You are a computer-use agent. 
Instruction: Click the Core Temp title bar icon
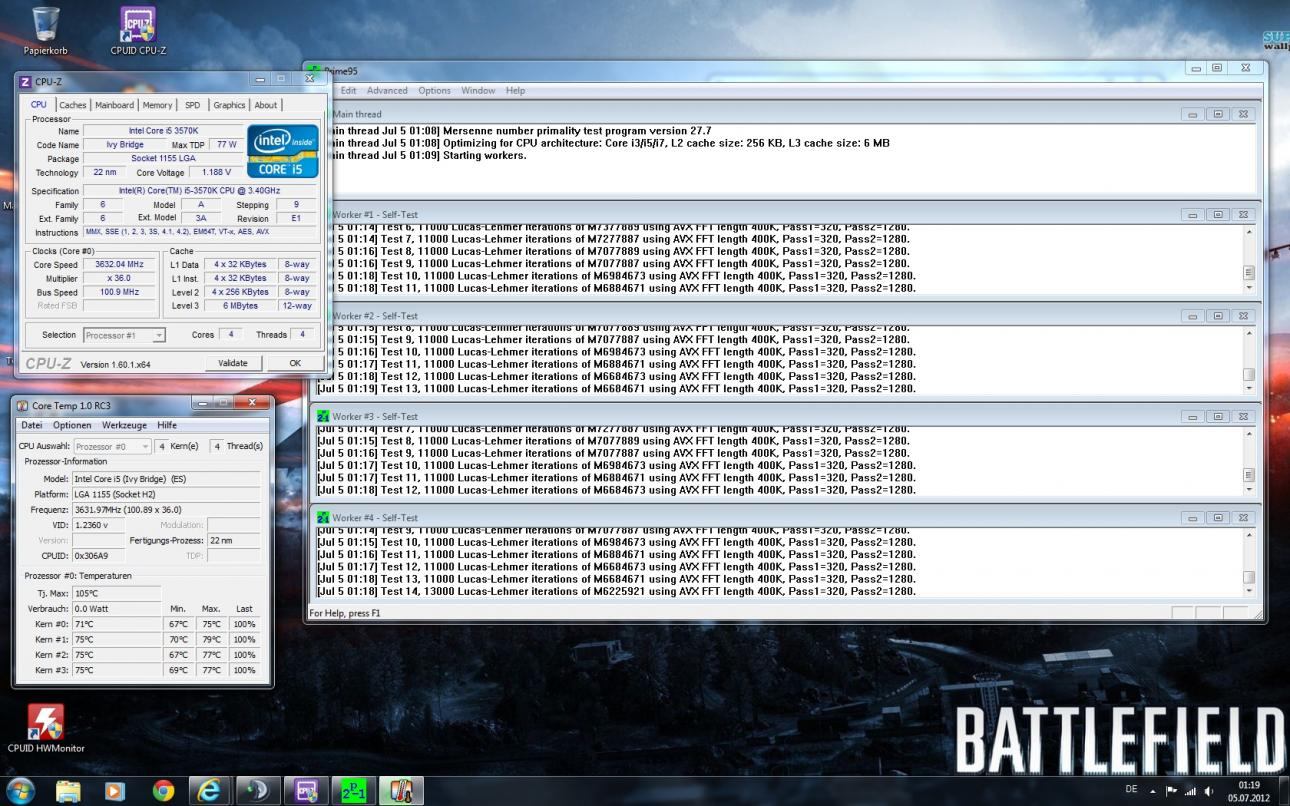click(22, 405)
